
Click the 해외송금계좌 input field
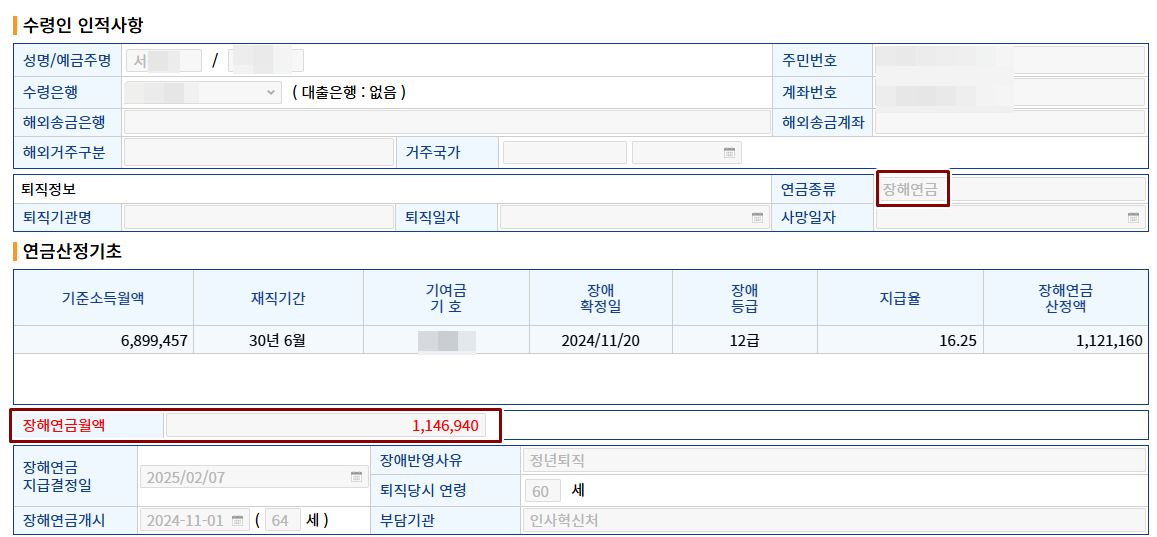click(x=1010, y=123)
